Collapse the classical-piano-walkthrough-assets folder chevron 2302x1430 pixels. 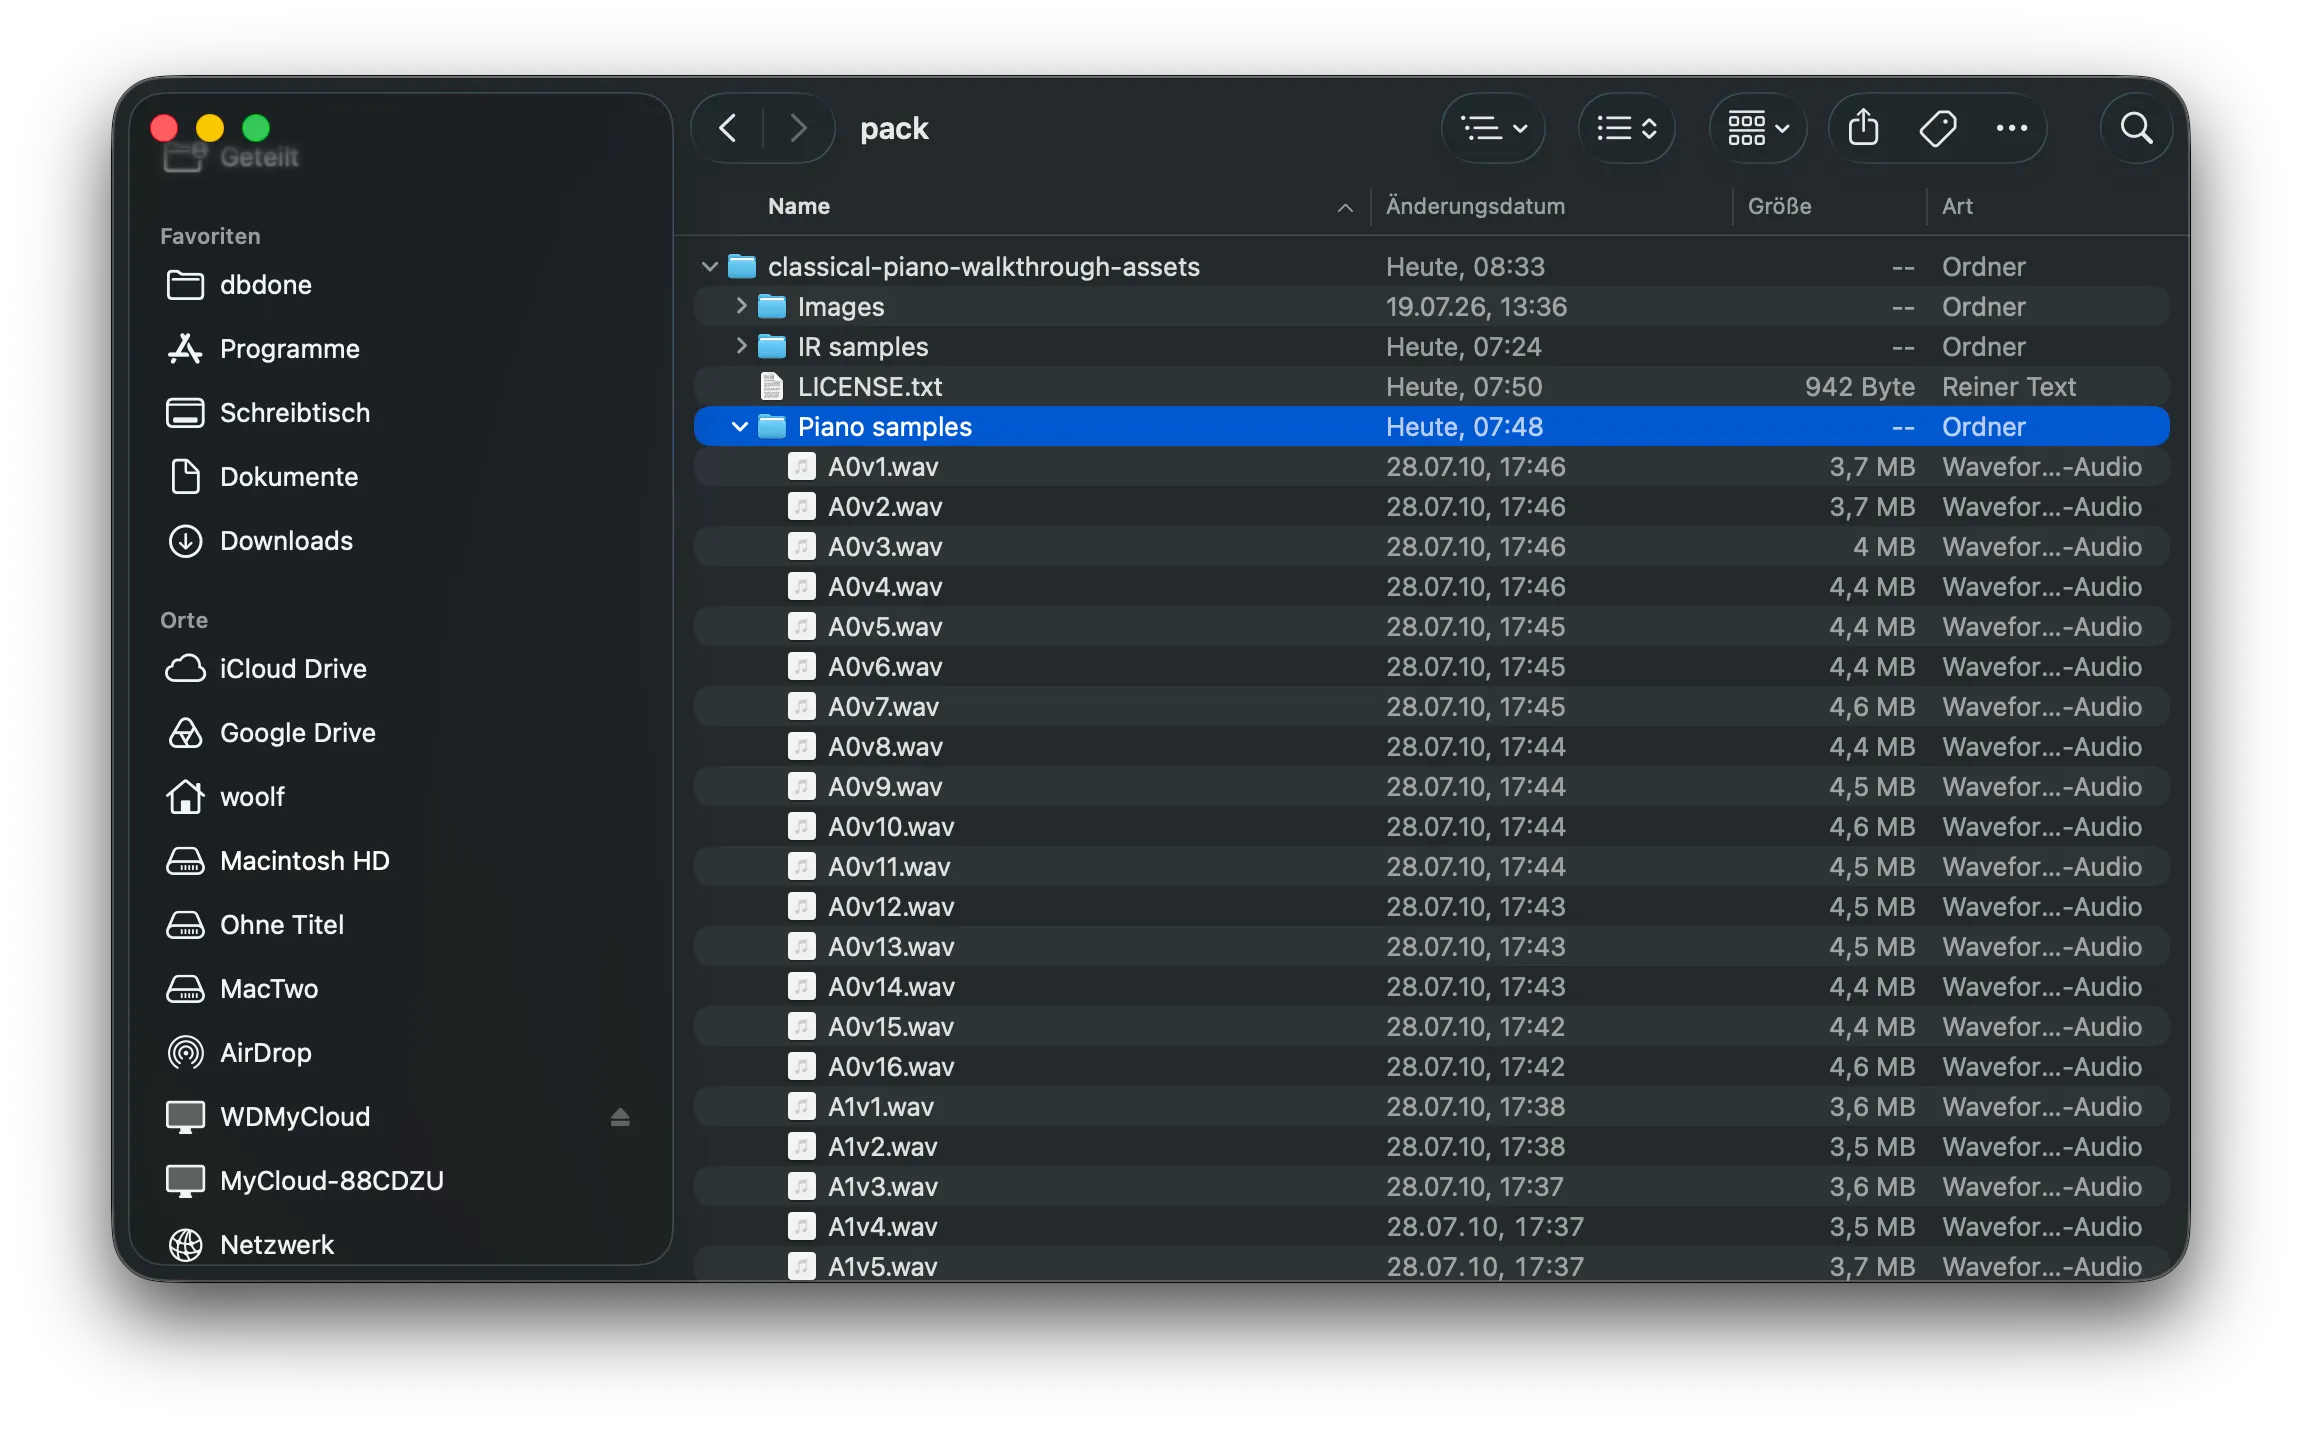tap(709, 266)
